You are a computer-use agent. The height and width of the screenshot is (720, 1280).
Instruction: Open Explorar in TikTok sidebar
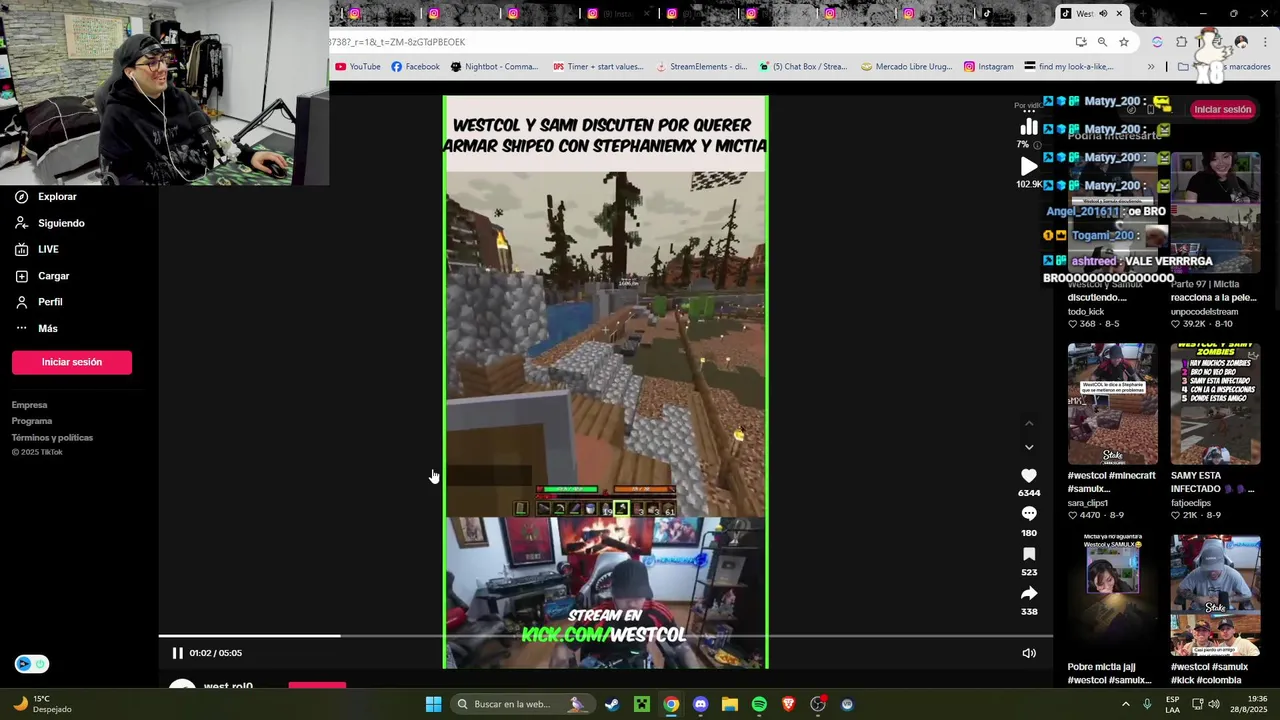point(46,197)
